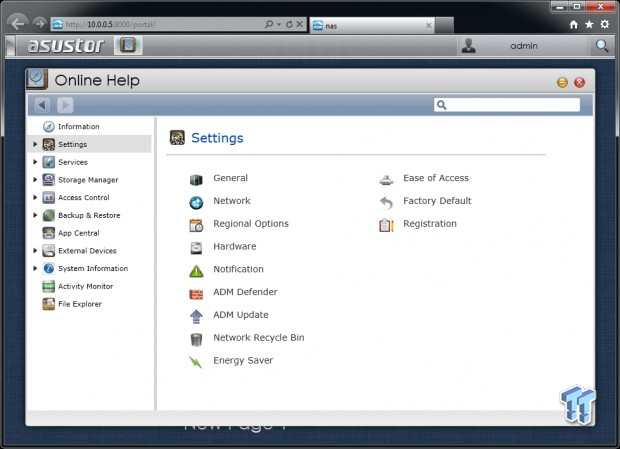
Task: Select the 'nas' browser tab
Action: click(372, 26)
